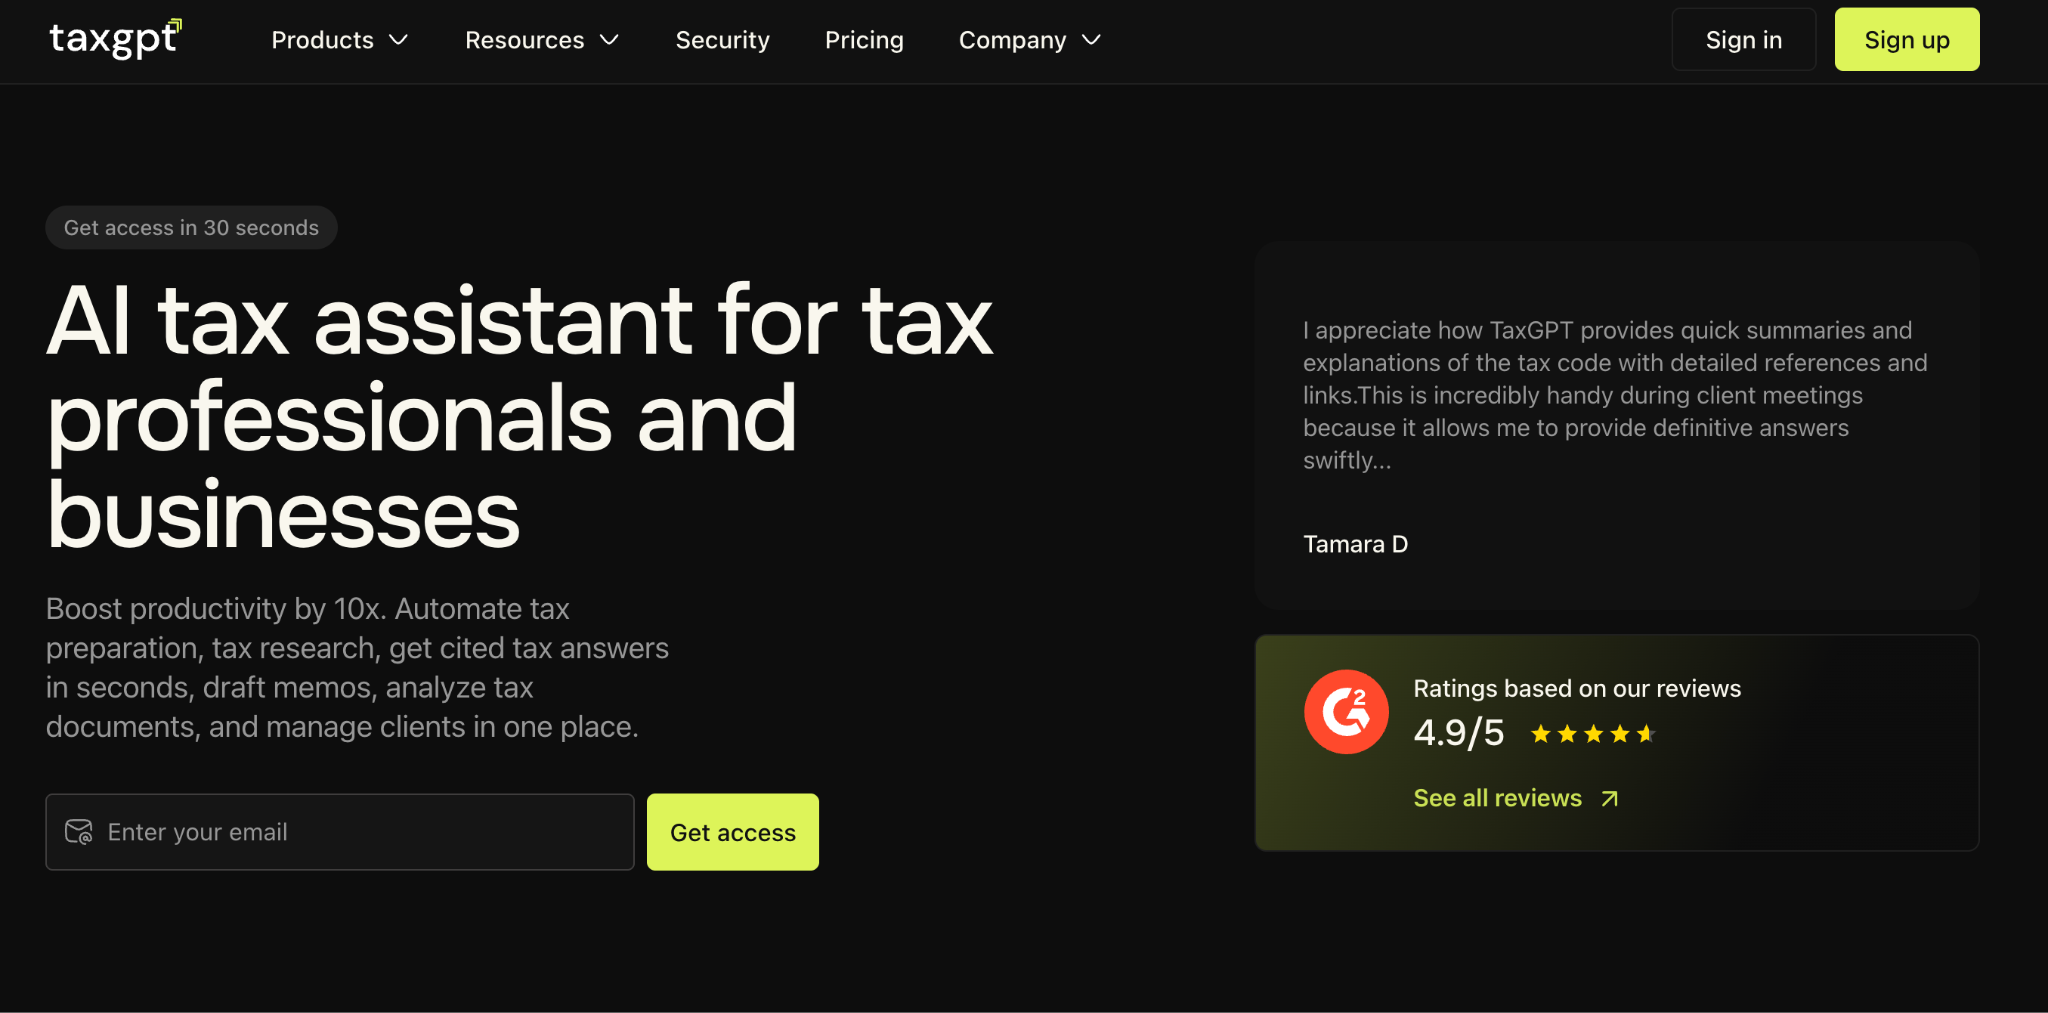Click the Ratings based on our reviews text
Screen dimensions: 2048x1013
coord(1577,688)
